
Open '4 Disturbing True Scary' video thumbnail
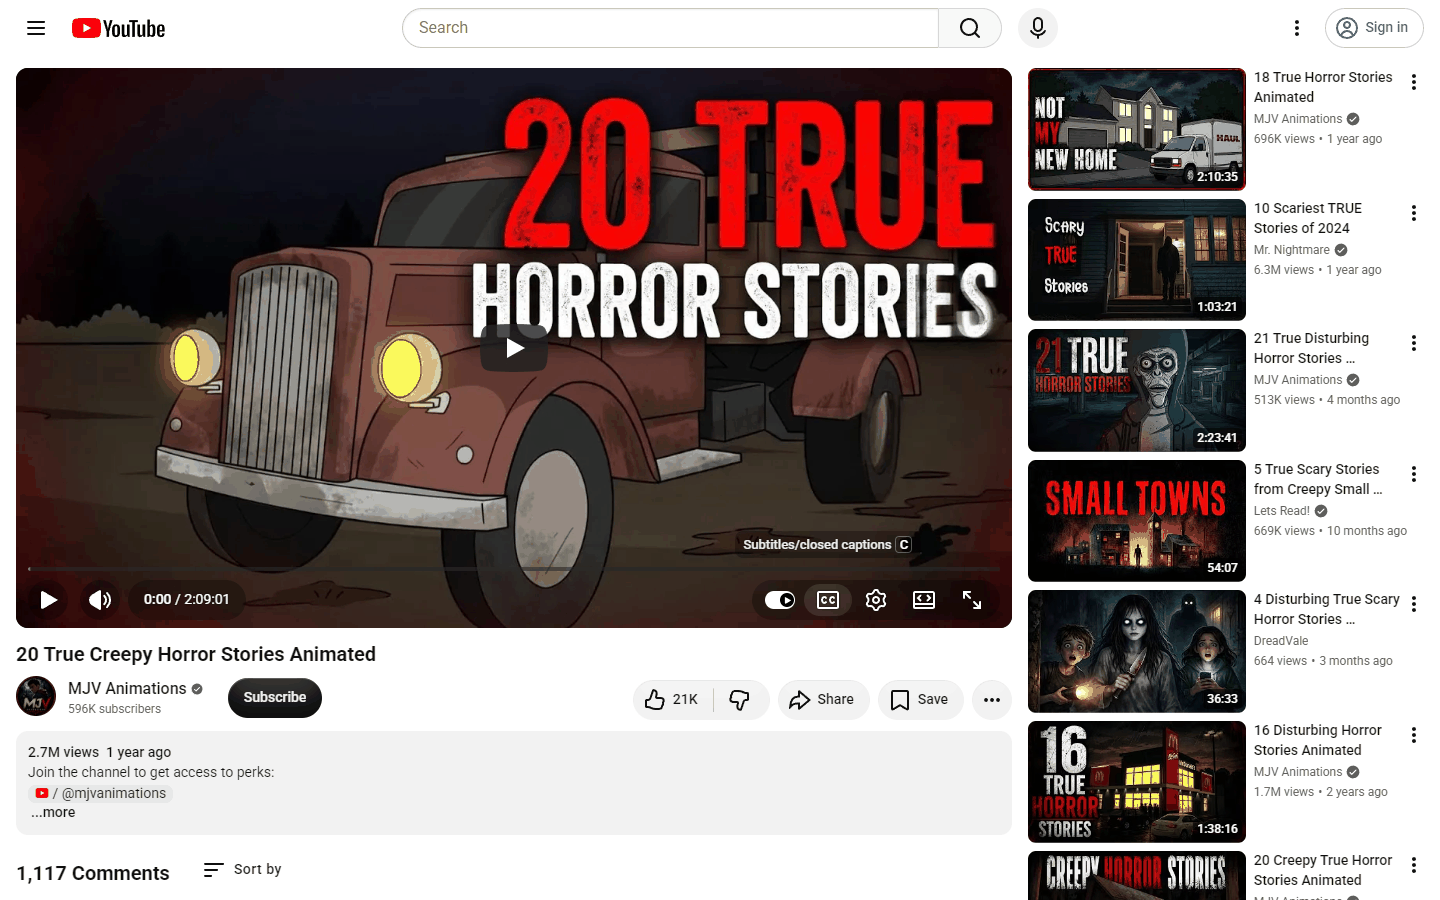pyautogui.click(x=1137, y=651)
